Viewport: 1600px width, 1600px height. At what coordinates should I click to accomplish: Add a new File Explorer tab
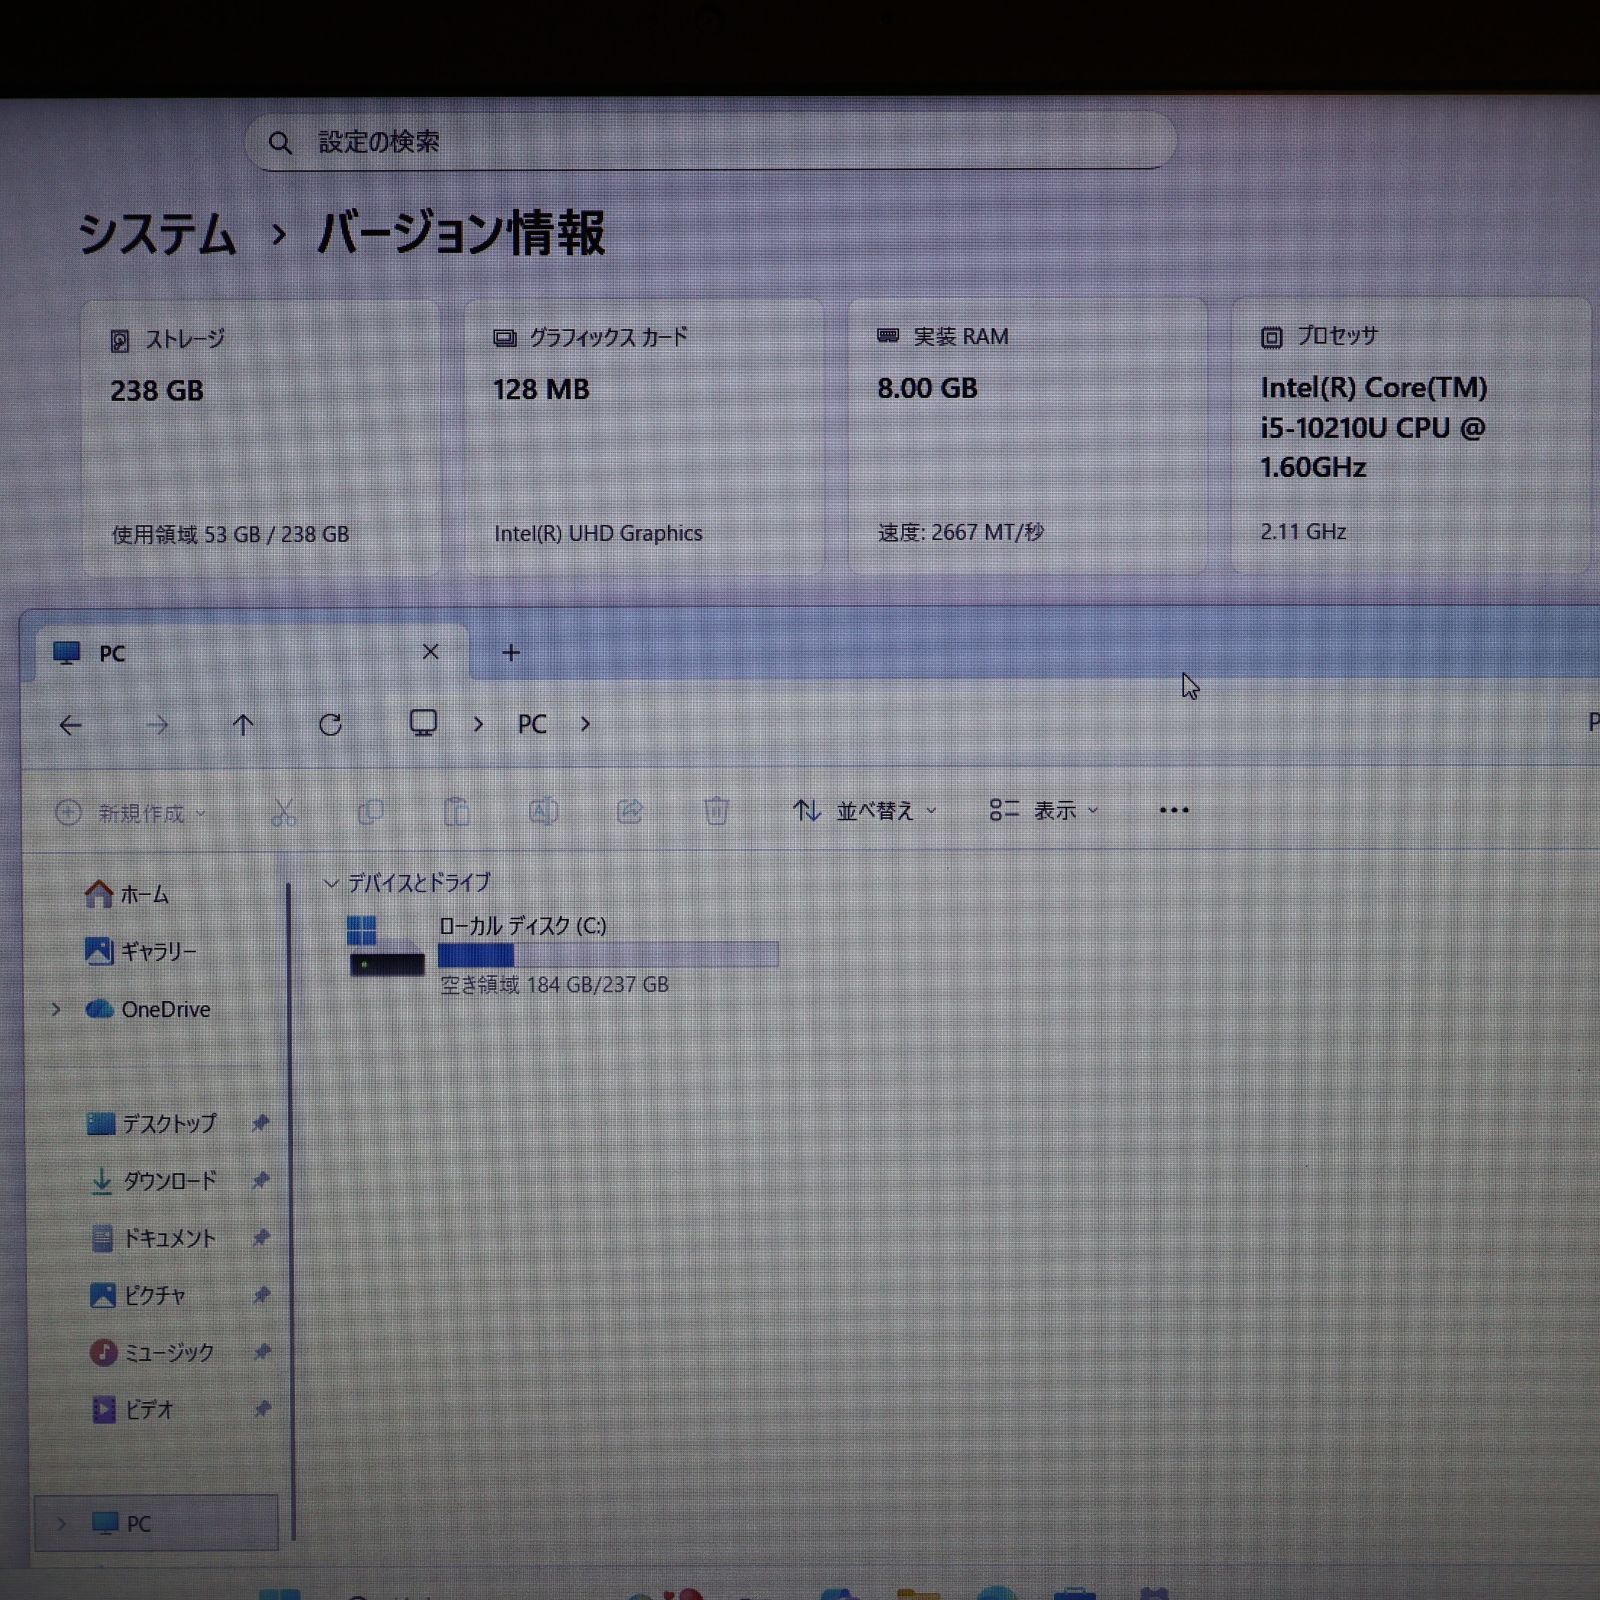click(511, 652)
